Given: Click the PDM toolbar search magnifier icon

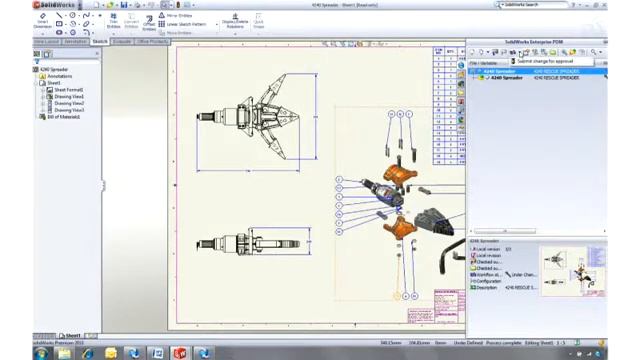Looking at the screenshot, I should point(593,52).
